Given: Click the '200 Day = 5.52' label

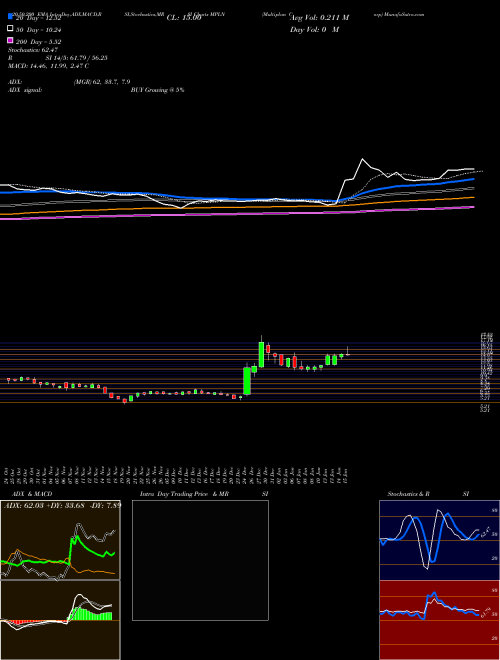Looking at the screenshot, I should pos(39,42).
